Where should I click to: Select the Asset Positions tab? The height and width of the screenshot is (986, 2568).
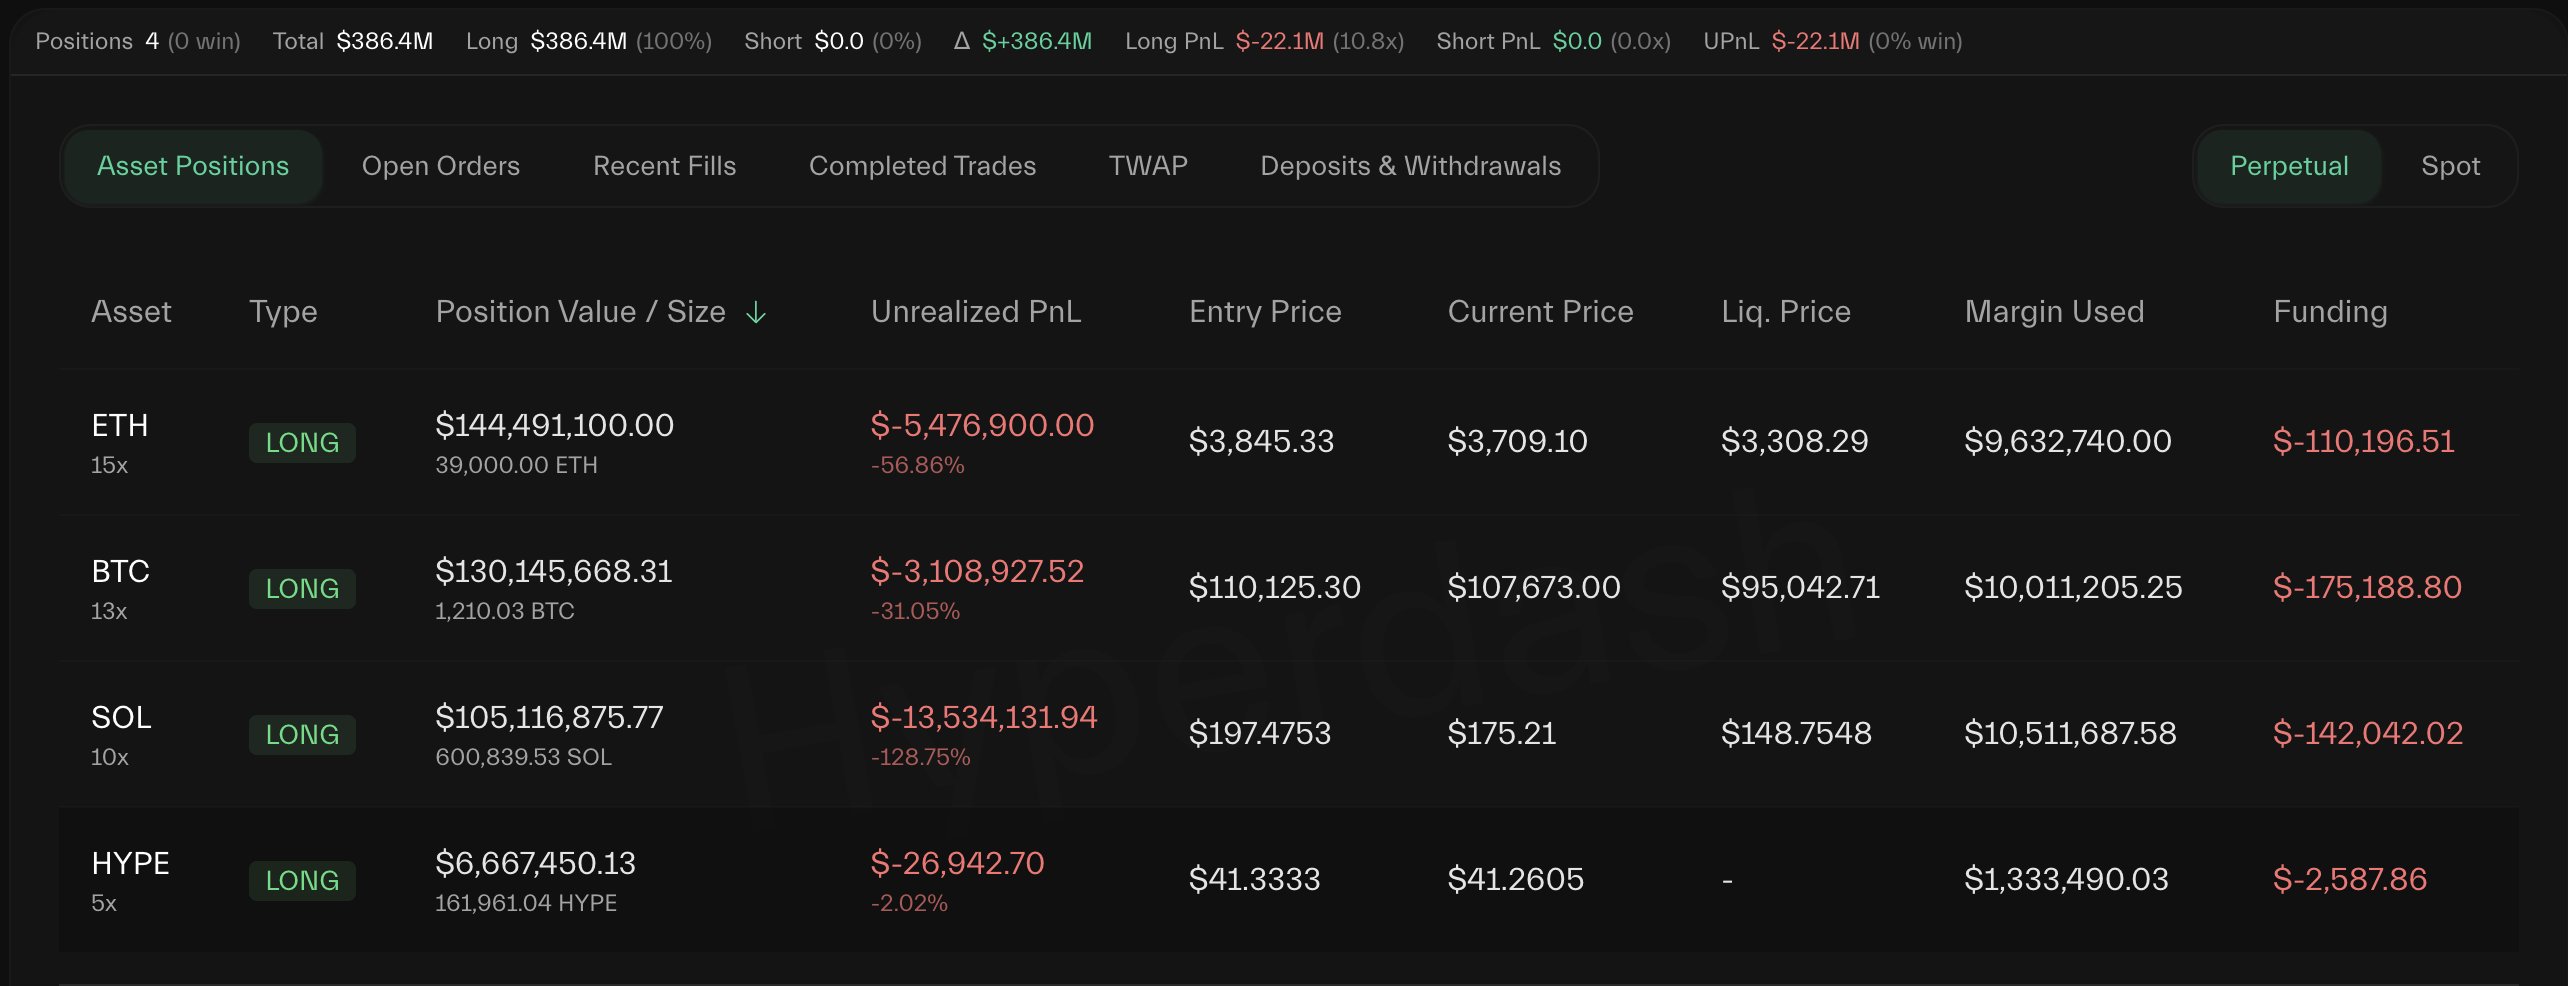(193, 166)
